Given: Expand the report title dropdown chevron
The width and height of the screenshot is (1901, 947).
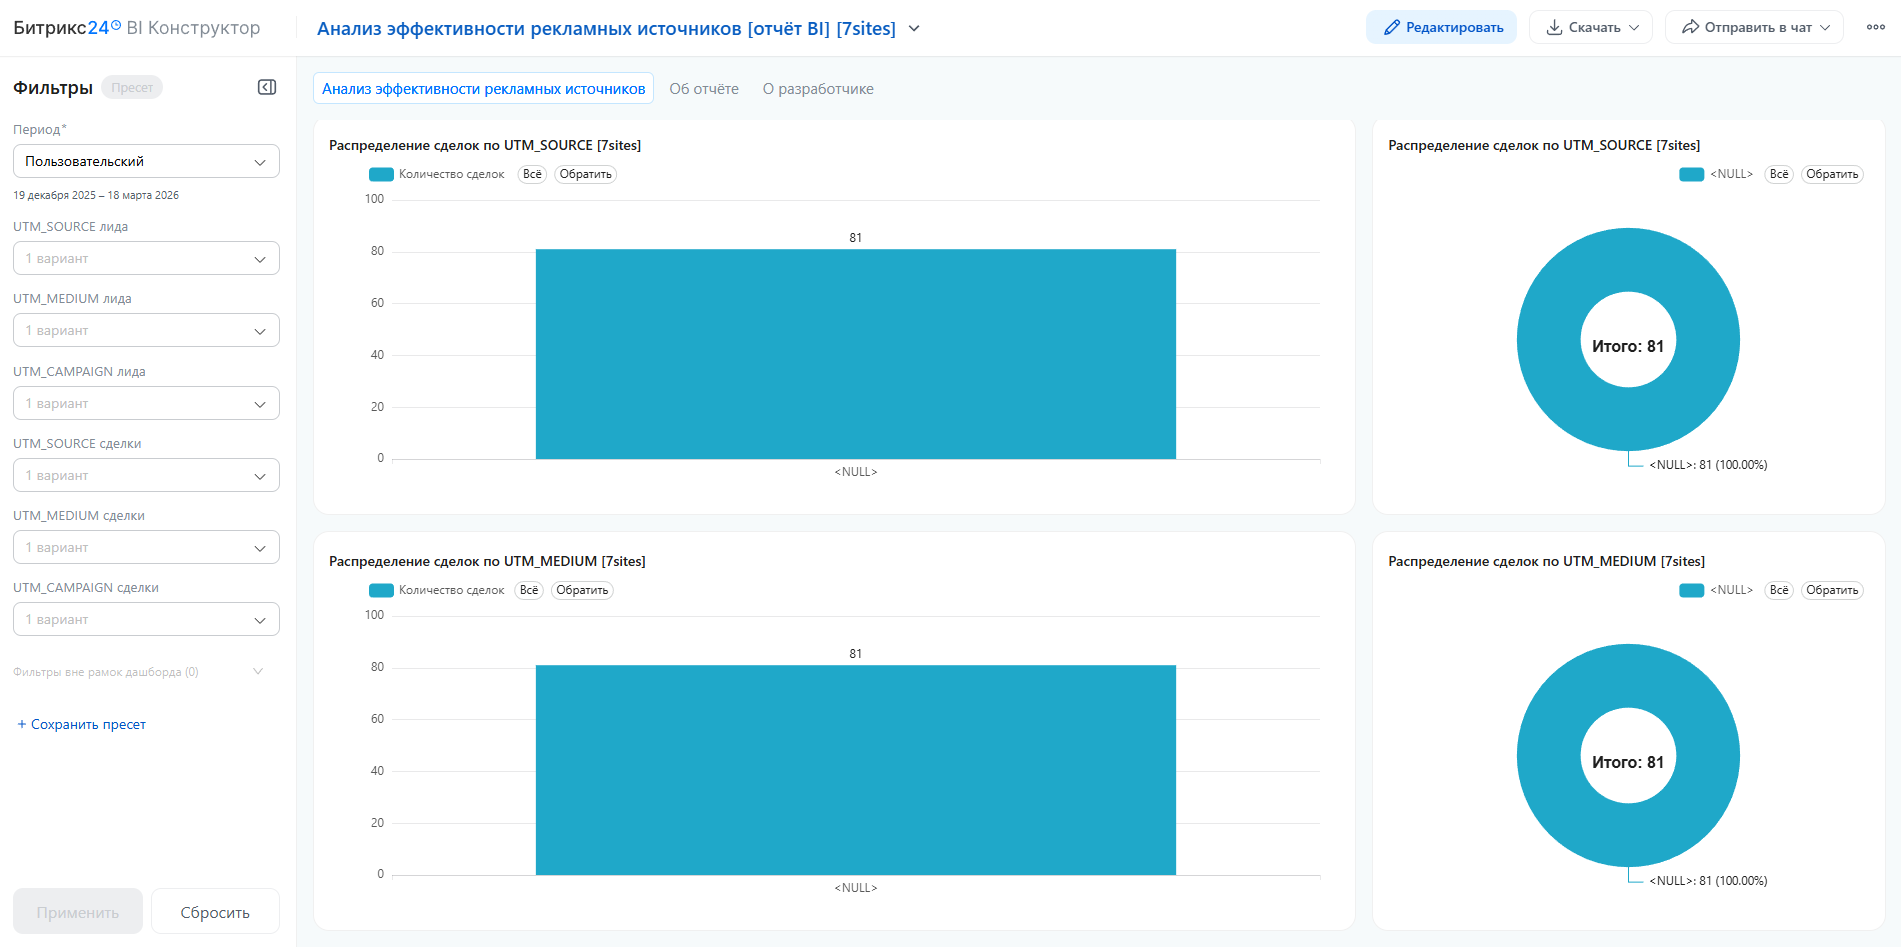Looking at the screenshot, I should (914, 29).
